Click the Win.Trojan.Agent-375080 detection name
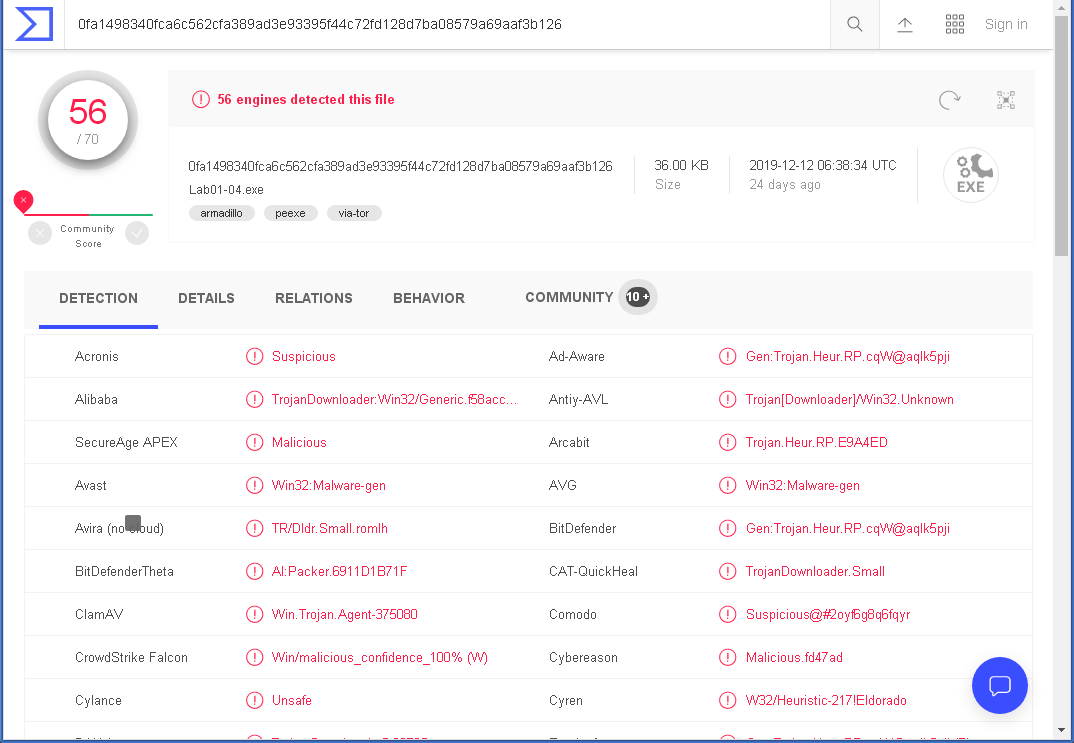Image resolution: width=1074 pixels, height=743 pixels. 345,615
